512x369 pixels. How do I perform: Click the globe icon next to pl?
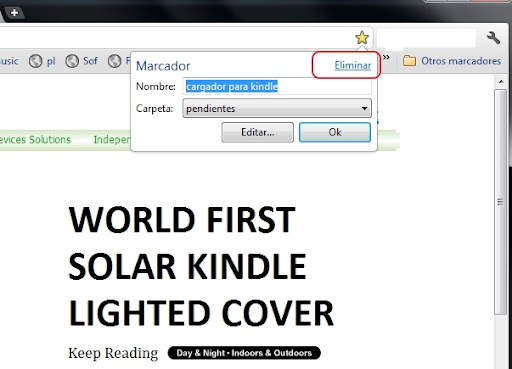tap(35, 61)
